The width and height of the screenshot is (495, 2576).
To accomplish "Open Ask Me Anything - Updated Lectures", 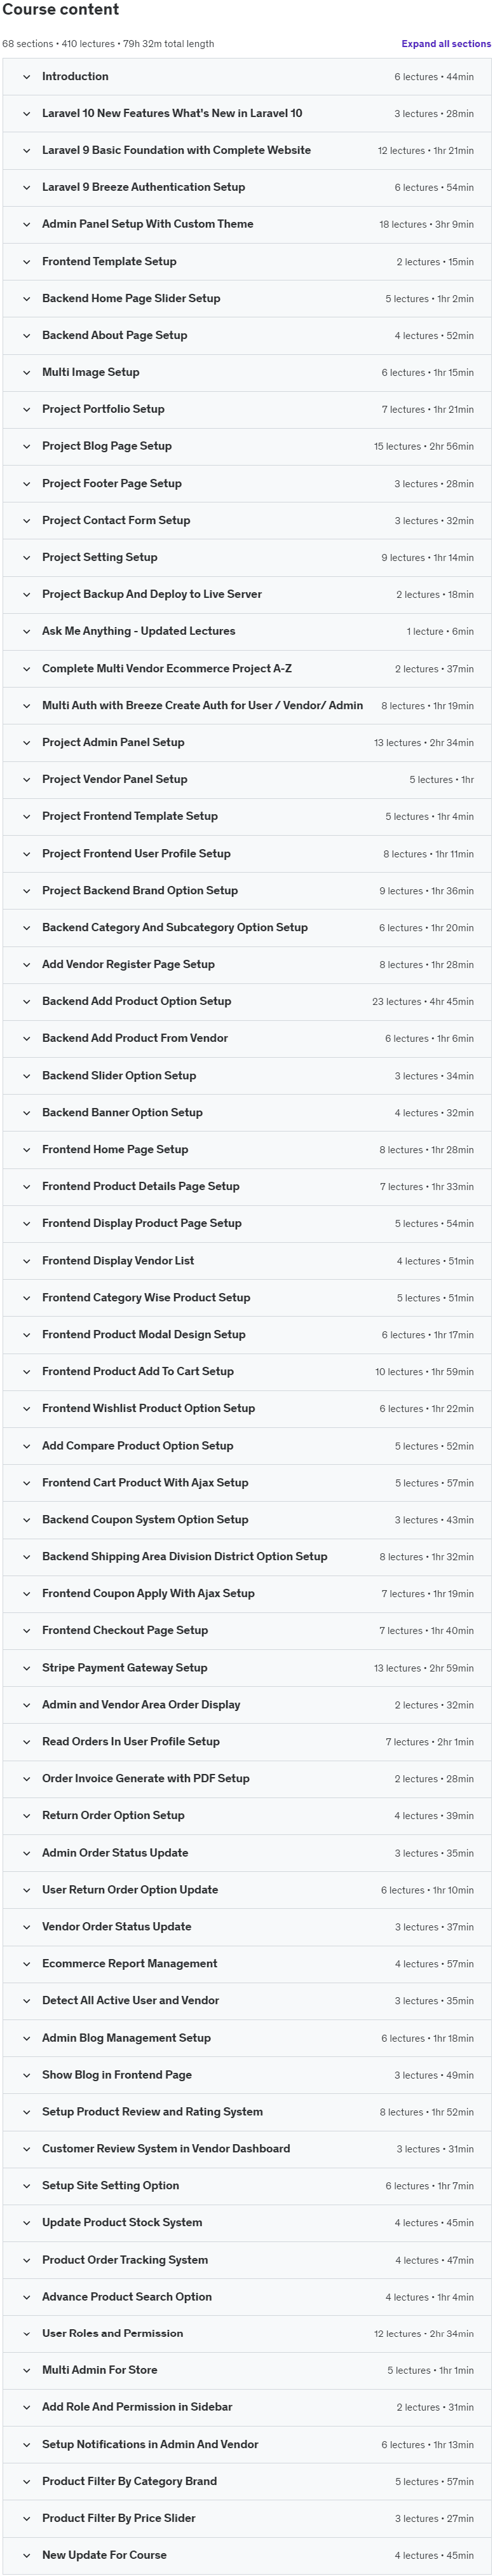I will pyautogui.click(x=247, y=632).
